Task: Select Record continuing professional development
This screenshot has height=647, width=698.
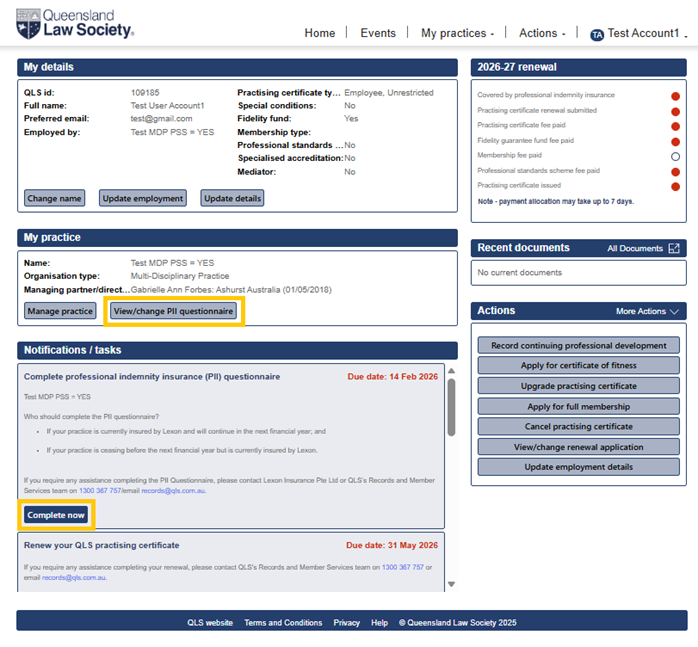Action: (578, 345)
